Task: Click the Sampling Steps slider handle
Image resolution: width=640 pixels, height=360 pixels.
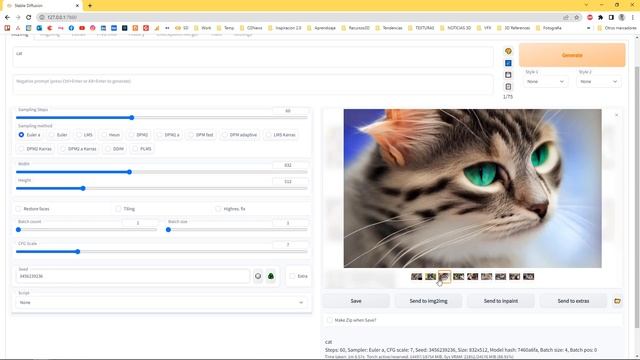Action: [x=132, y=118]
